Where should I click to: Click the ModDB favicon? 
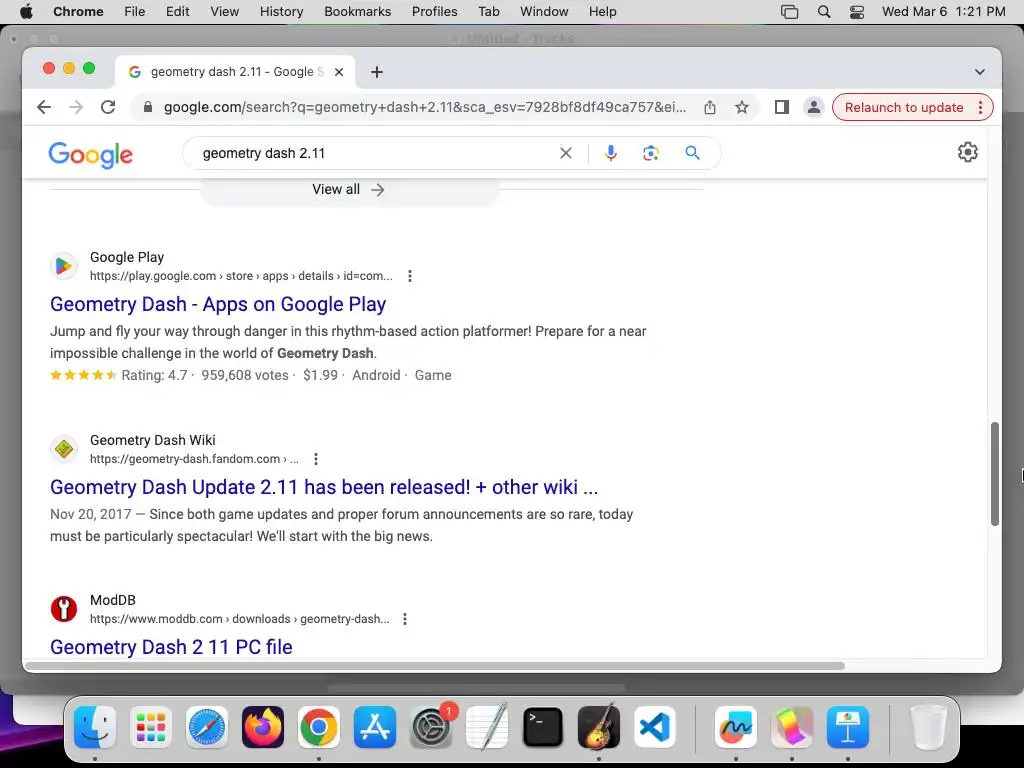(x=64, y=609)
